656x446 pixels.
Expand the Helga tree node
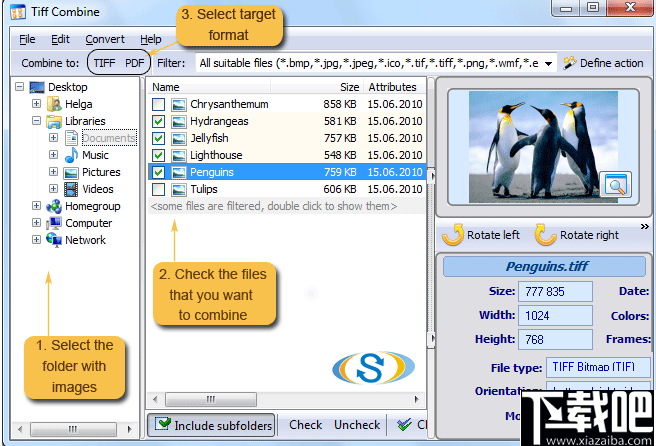click(x=36, y=103)
